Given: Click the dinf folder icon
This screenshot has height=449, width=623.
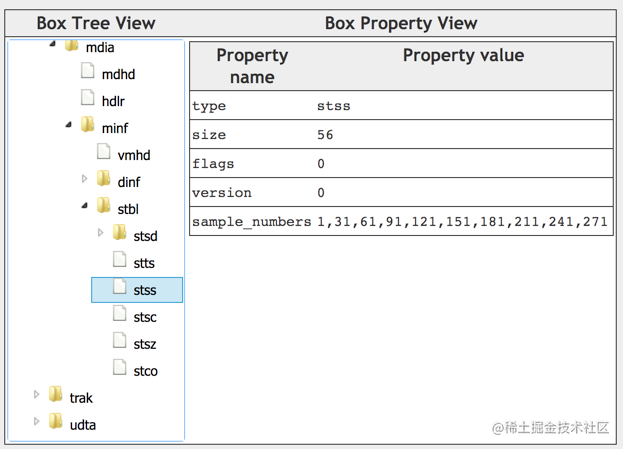Looking at the screenshot, I should point(104,178).
